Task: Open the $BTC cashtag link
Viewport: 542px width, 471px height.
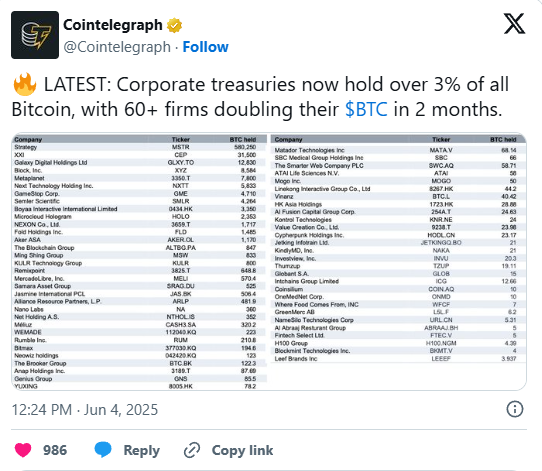Action: coord(366,110)
